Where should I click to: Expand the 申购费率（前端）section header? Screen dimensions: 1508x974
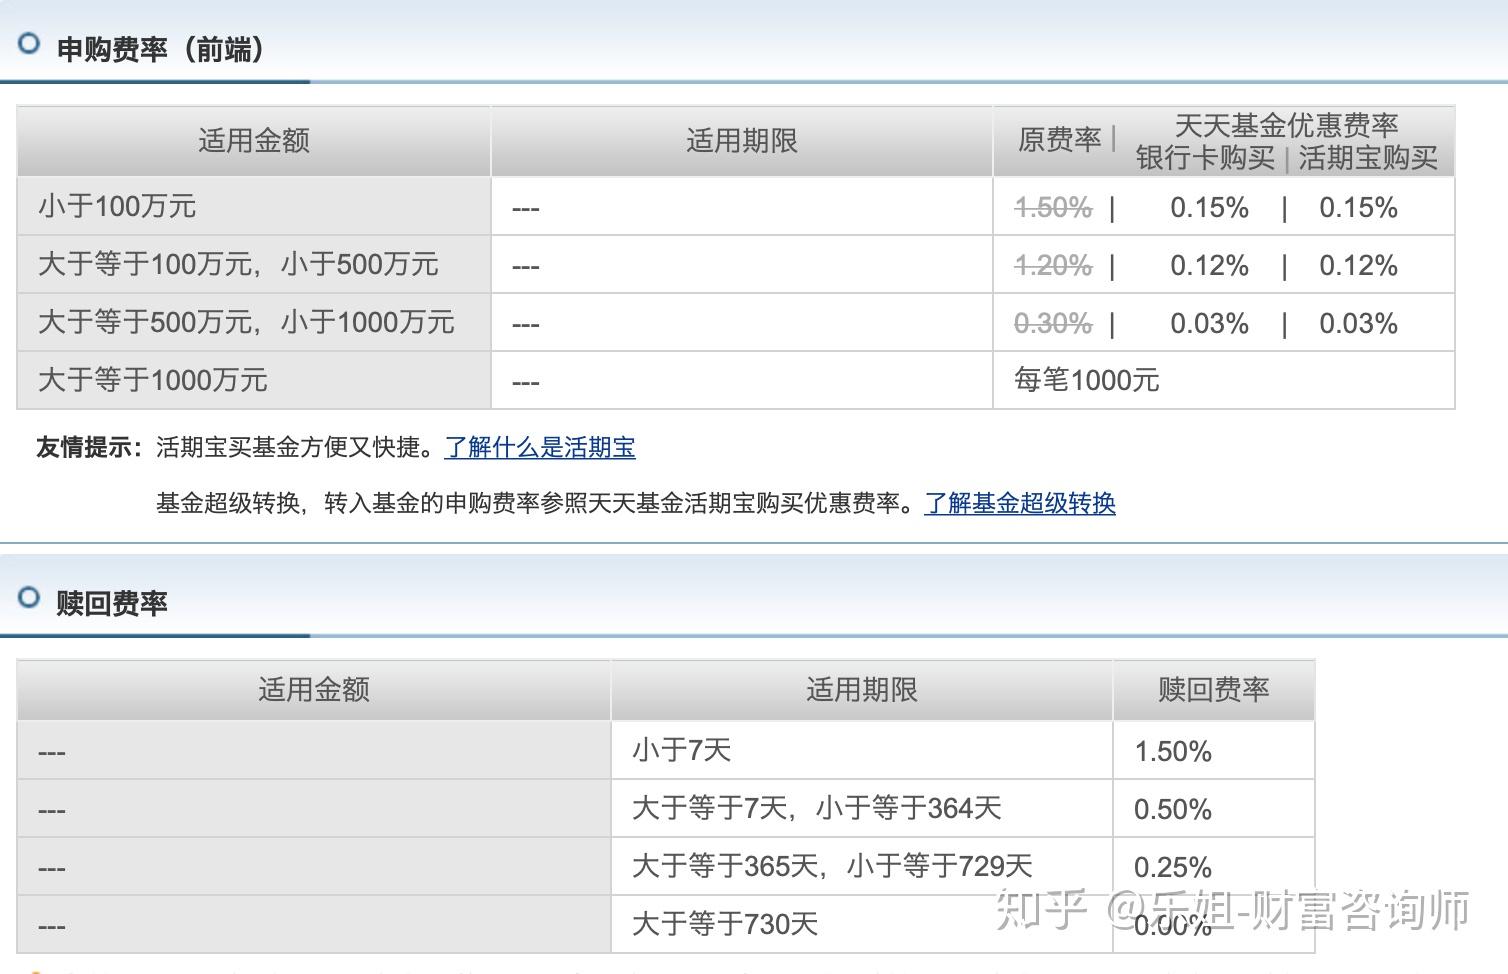point(160,48)
